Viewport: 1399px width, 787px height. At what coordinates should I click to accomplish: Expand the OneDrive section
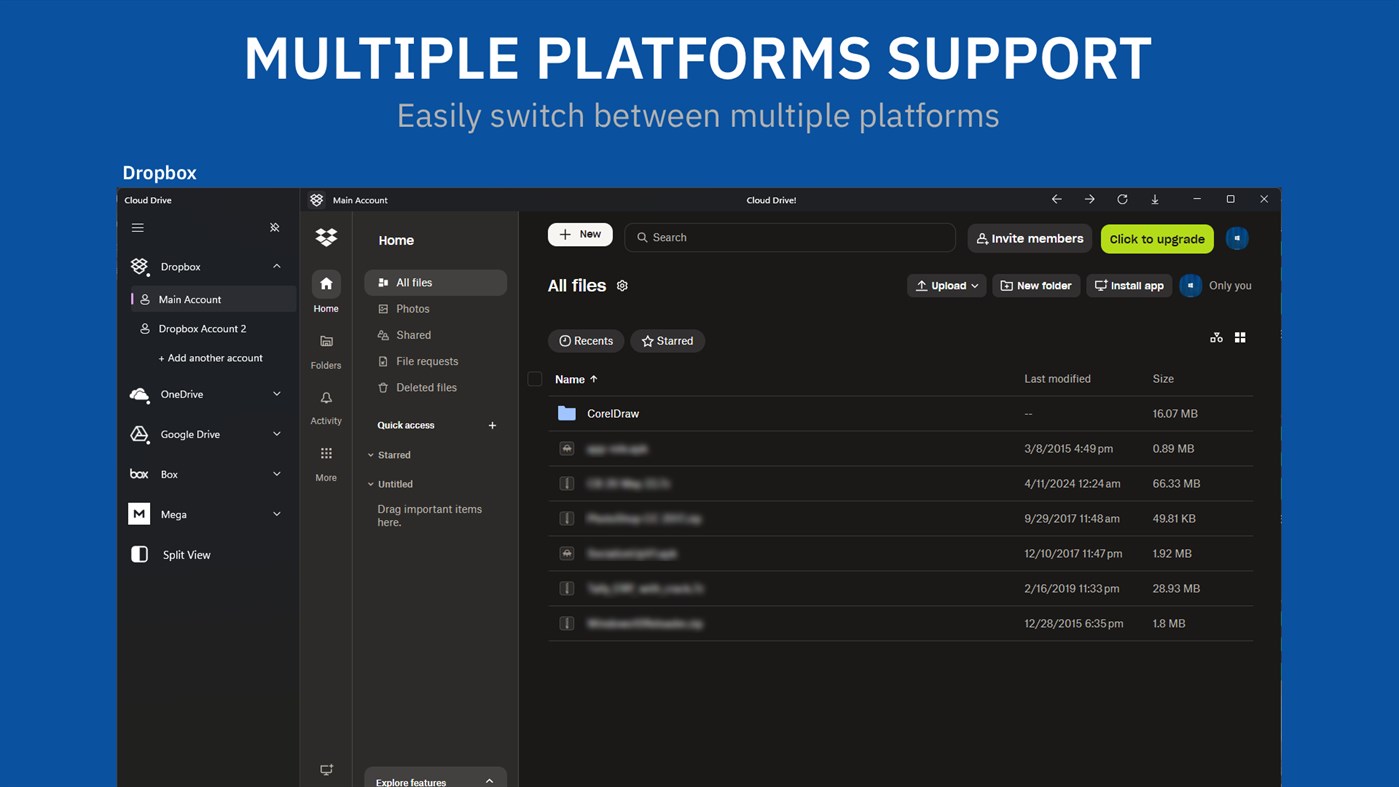tap(277, 394)
